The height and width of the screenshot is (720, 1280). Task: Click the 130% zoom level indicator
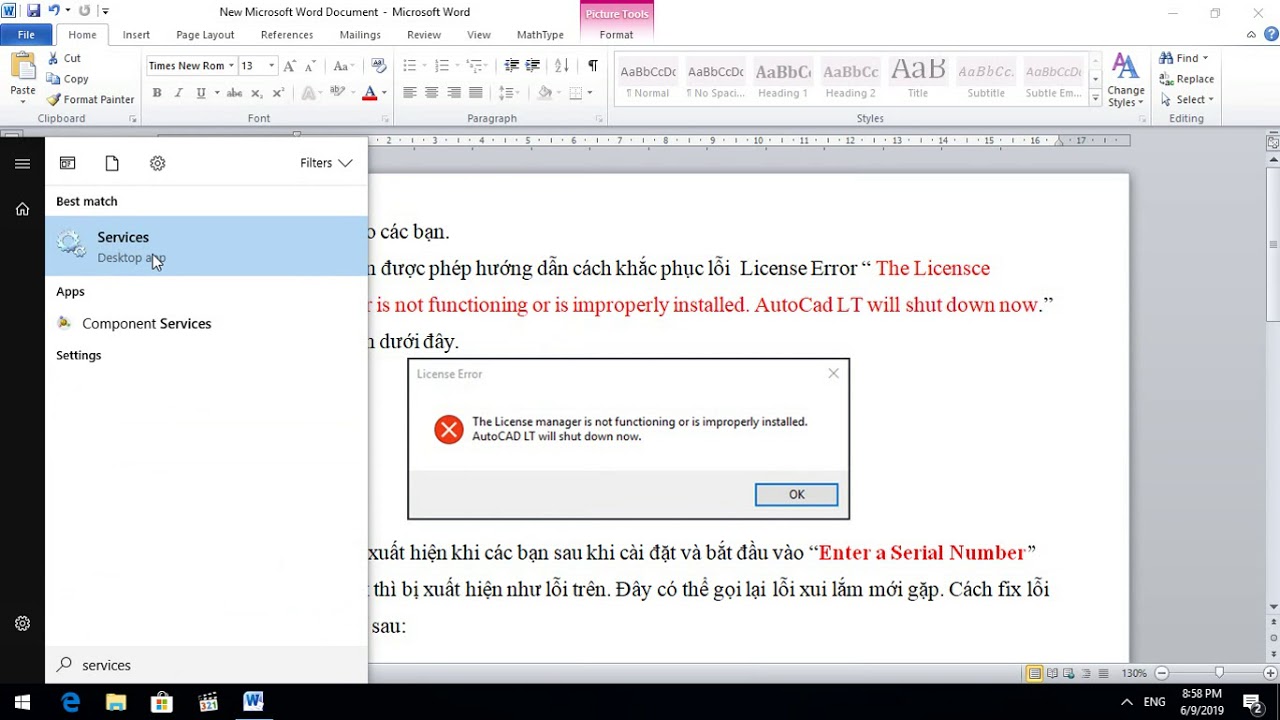point(1133,673)
